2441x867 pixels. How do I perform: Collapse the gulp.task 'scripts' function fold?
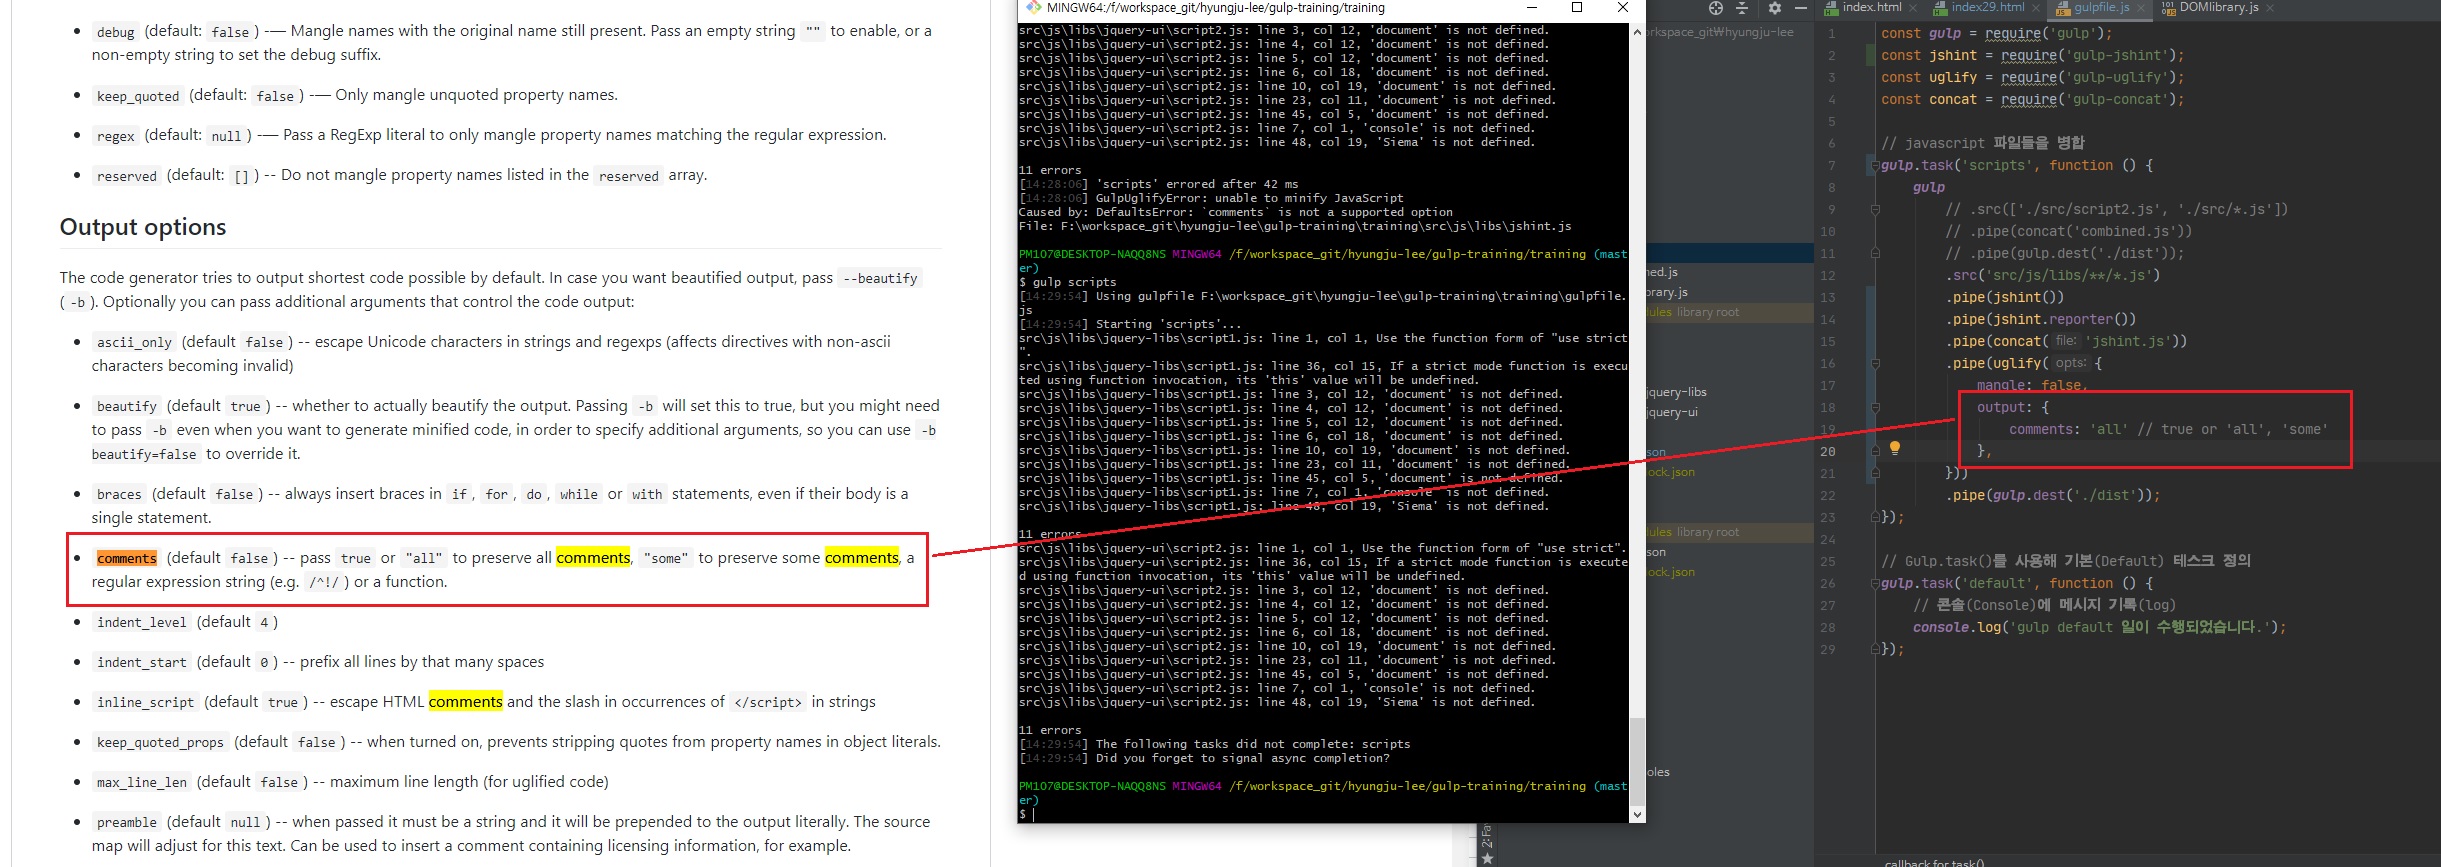coord(1875,166)
